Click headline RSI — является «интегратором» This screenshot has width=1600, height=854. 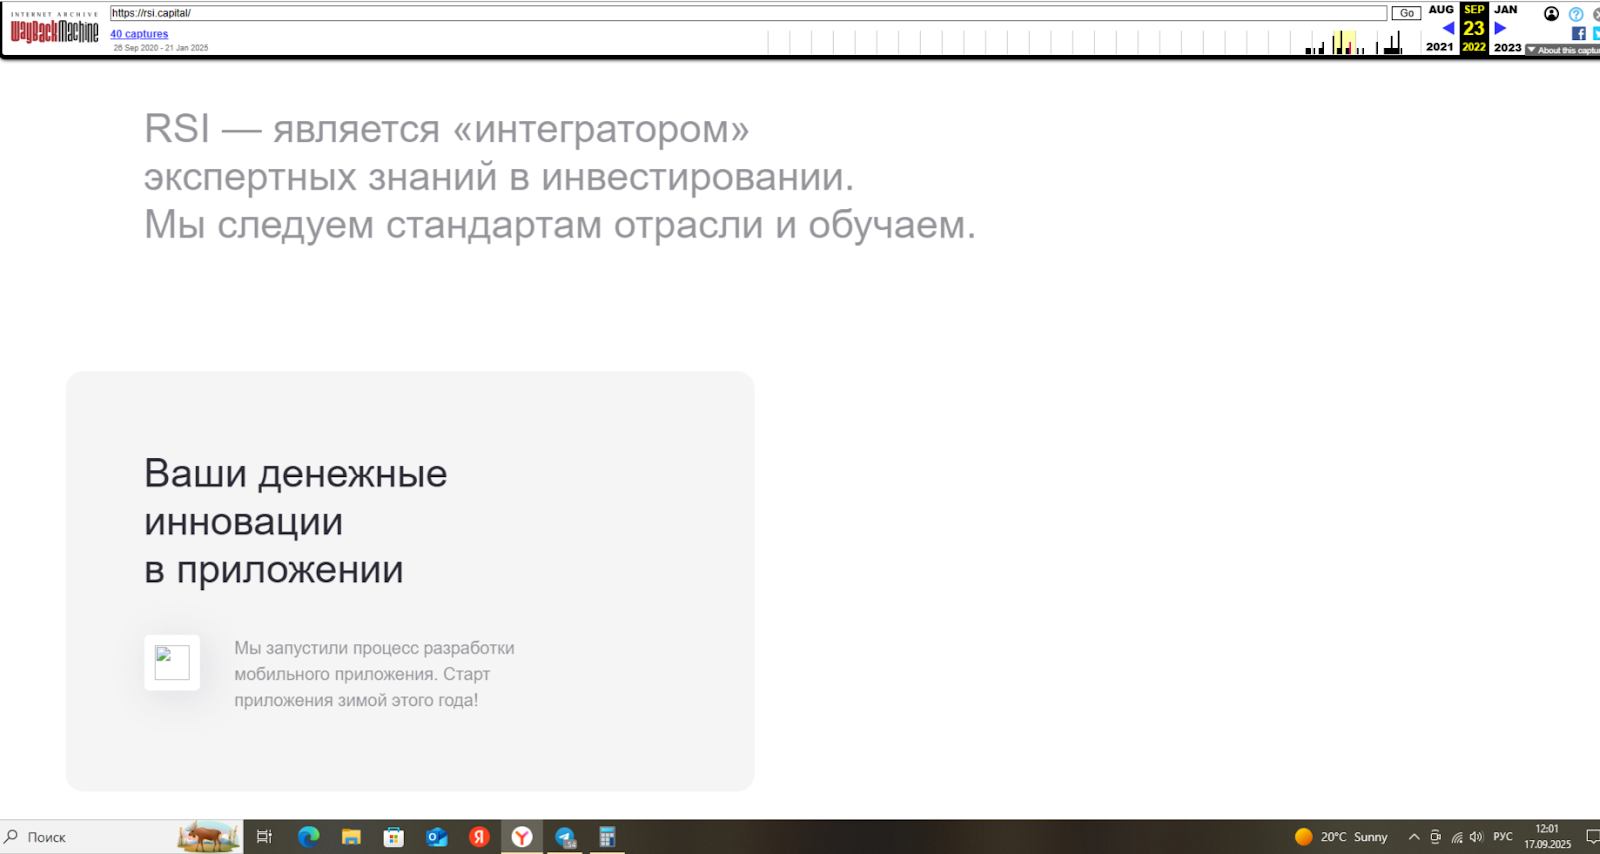coord(447,129)
